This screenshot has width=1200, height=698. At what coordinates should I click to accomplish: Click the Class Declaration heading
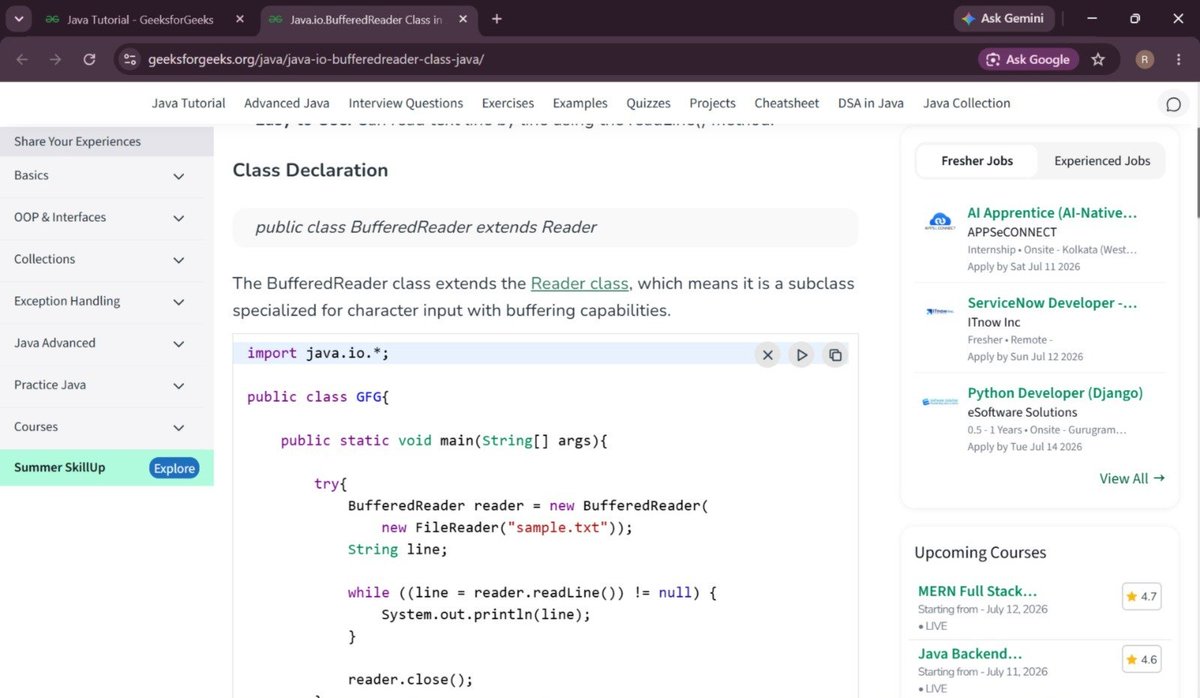point(310,170)
